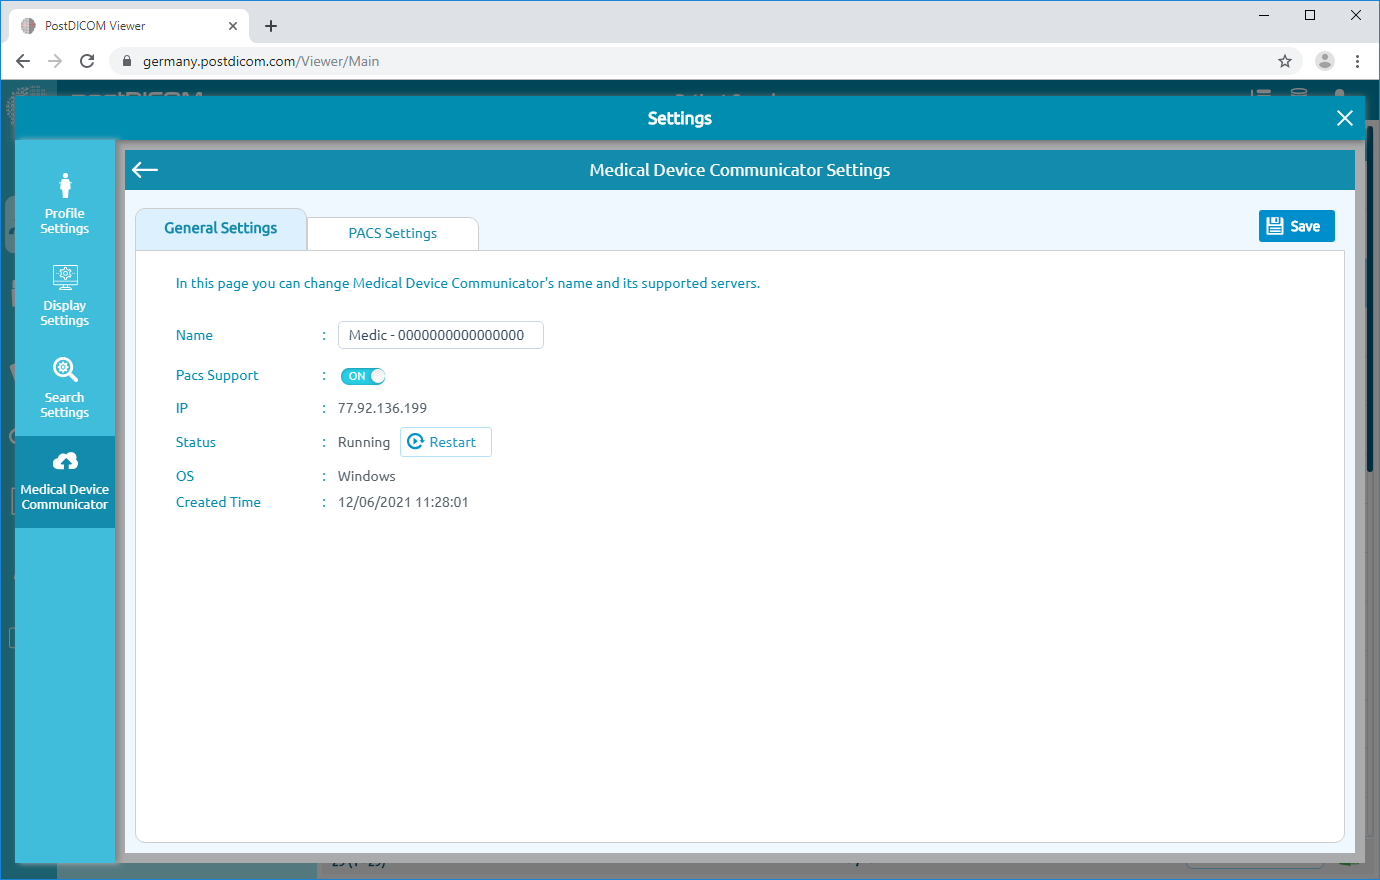Open Search Settings in the sidebar
1380x880 pixels.
(65, 388)
